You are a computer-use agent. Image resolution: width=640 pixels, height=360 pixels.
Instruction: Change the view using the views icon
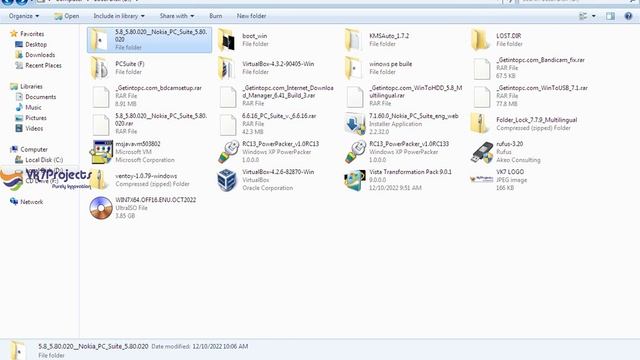(x=583, y=16)
